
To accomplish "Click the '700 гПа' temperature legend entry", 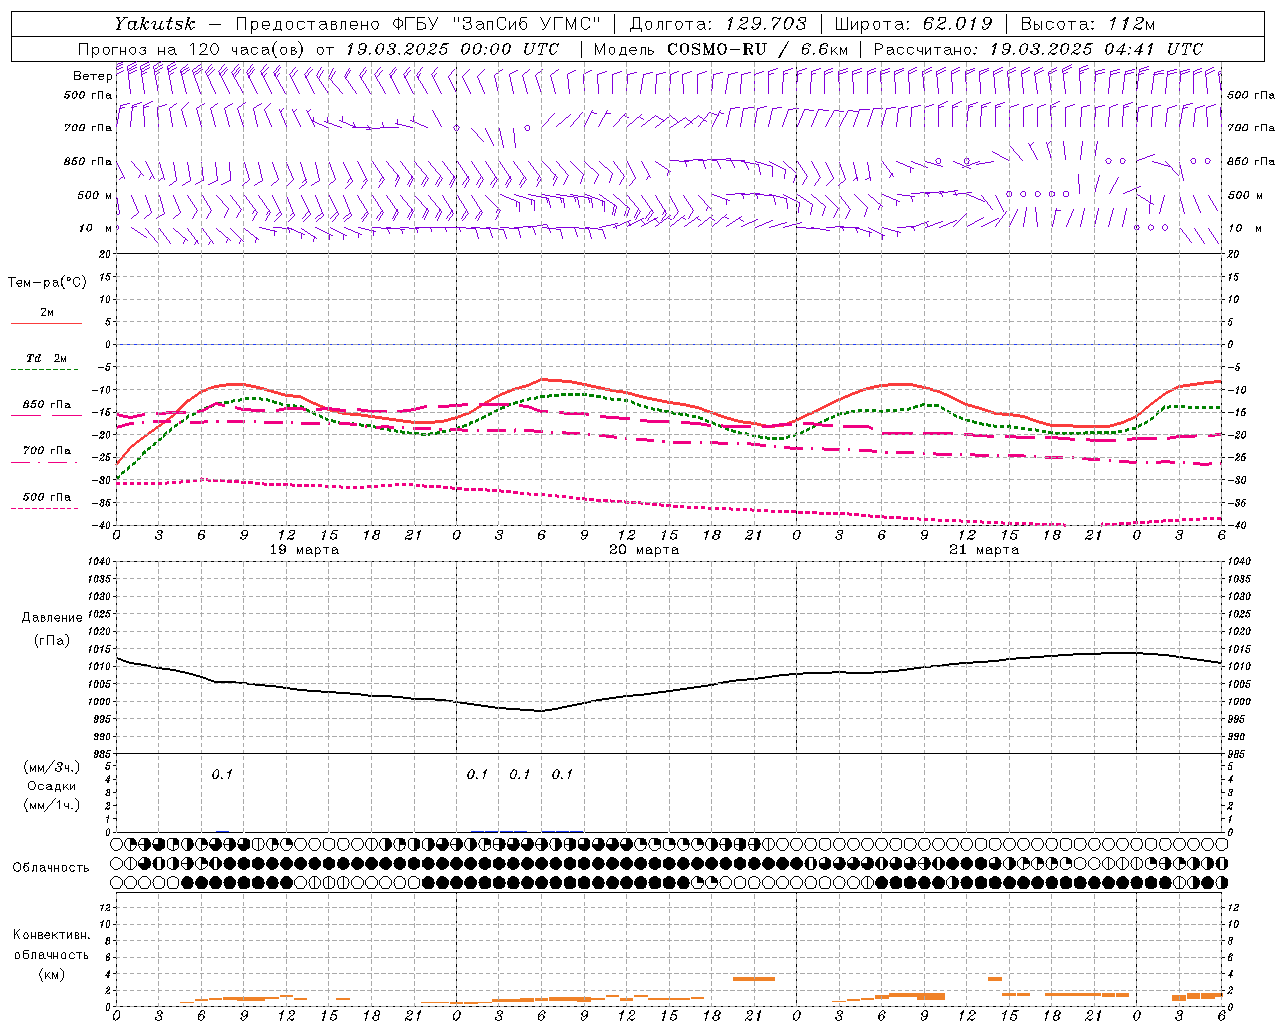I will coord(47,451).
